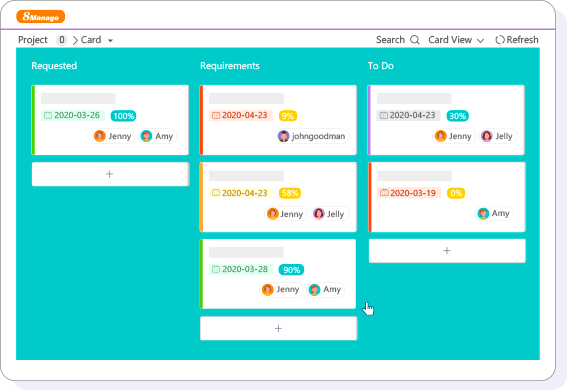Click Jenny's avatar on the 100% card
The width and height of the screenshot is (567, 390).
[x=99, y=136]
